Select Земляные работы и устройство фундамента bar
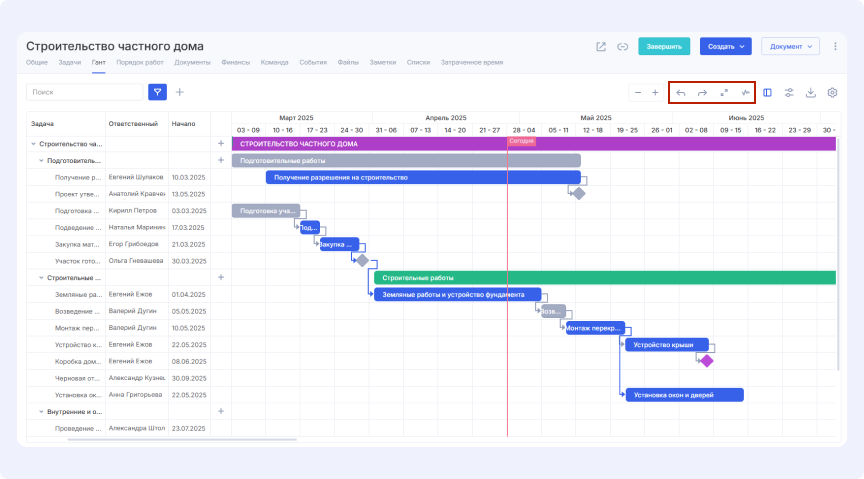Image resolution: width=864 pixels, height=479 pixels. 457,294
